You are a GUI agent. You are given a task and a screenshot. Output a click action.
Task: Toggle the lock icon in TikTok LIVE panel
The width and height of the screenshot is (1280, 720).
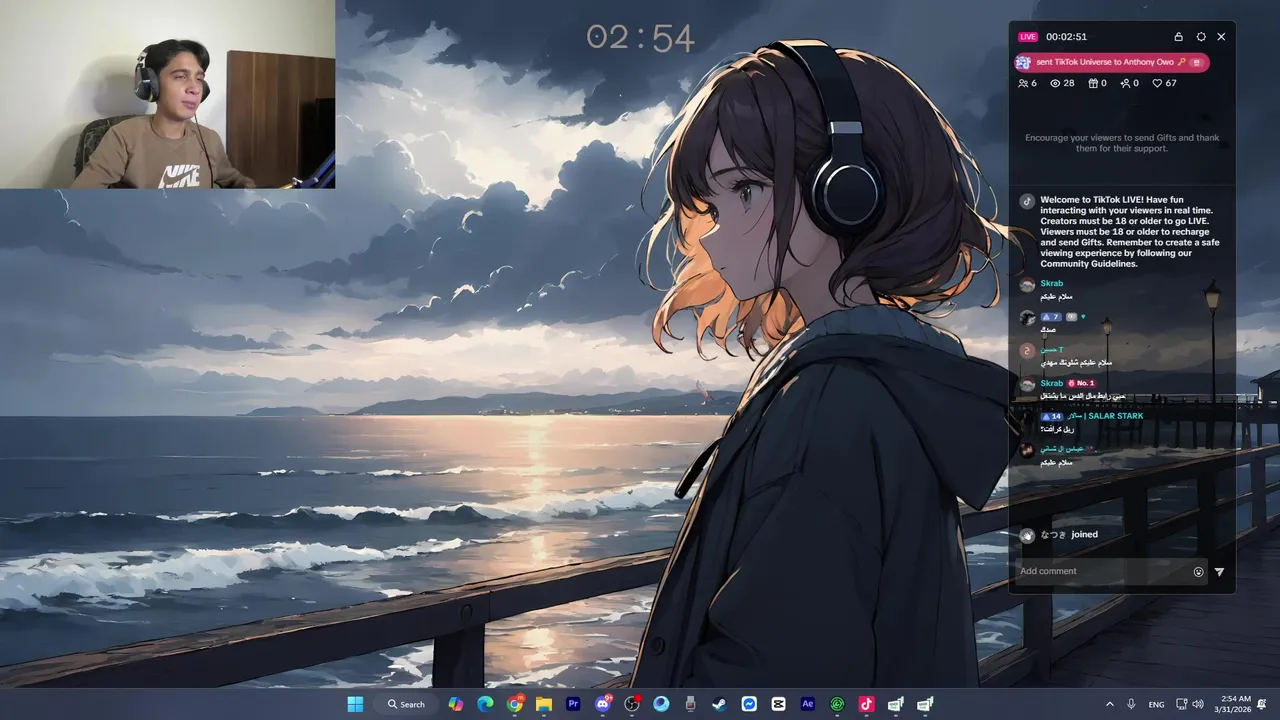tap(1178, 37)
